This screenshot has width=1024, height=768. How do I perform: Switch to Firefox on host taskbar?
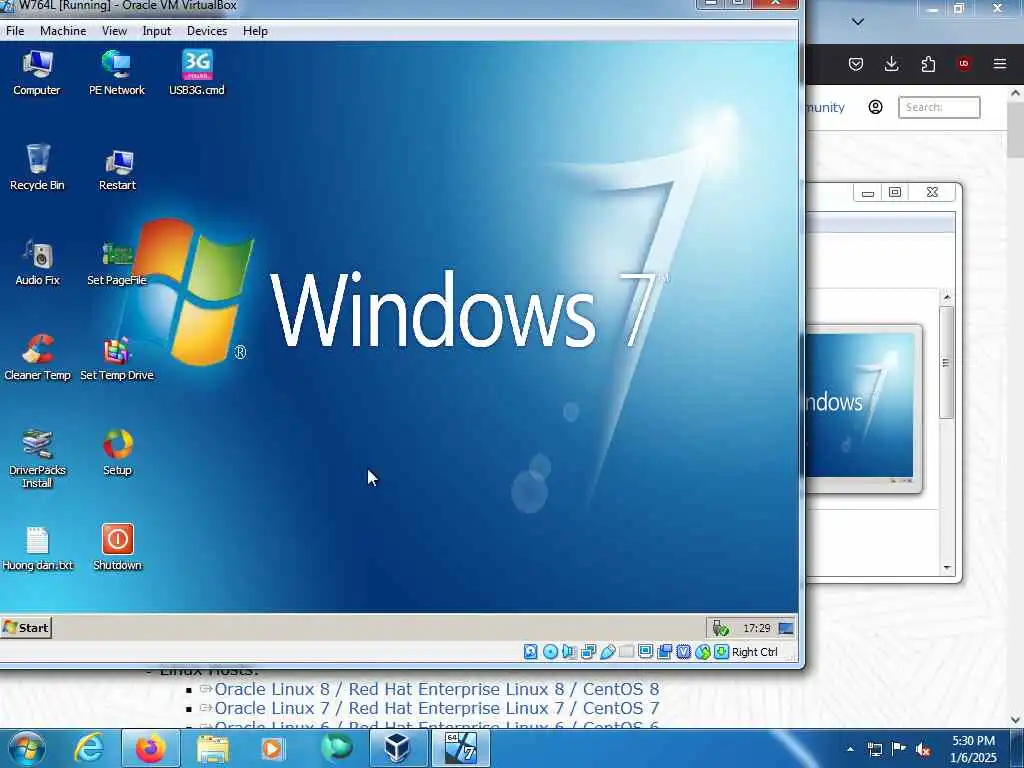point(151,748)
